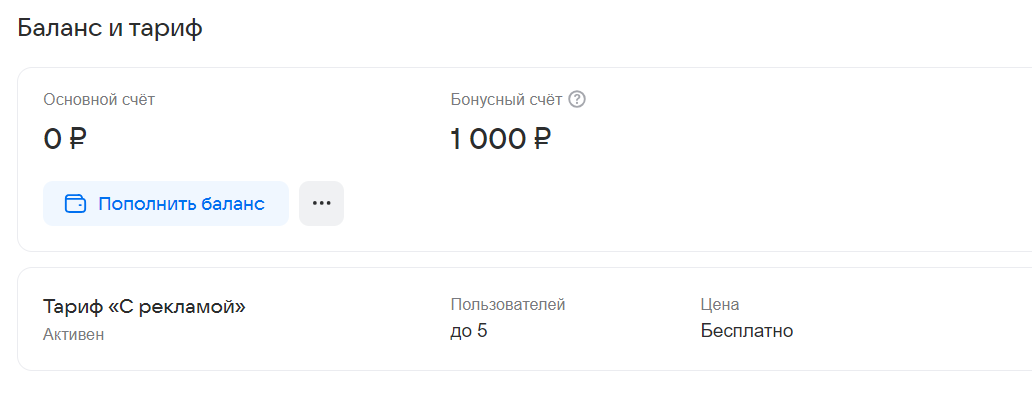This screenshot has width=1032, height=405.
Task: Click the bonus balance 1 000 ₽ amount
Action: [500, 139]
